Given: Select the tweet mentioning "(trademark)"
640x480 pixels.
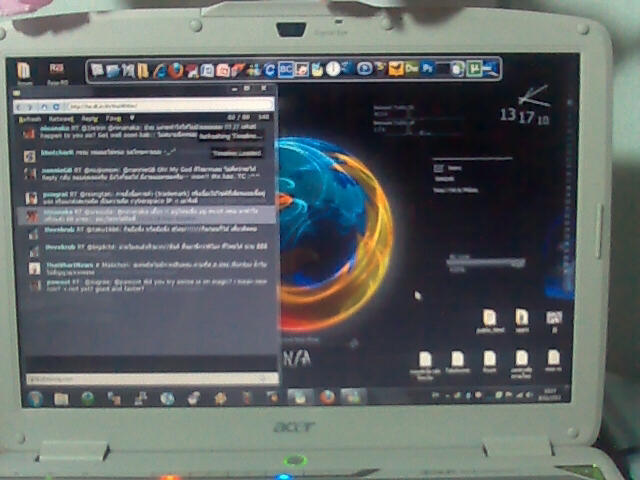Looking at the screenshot, I should click(x=149, y=197).
